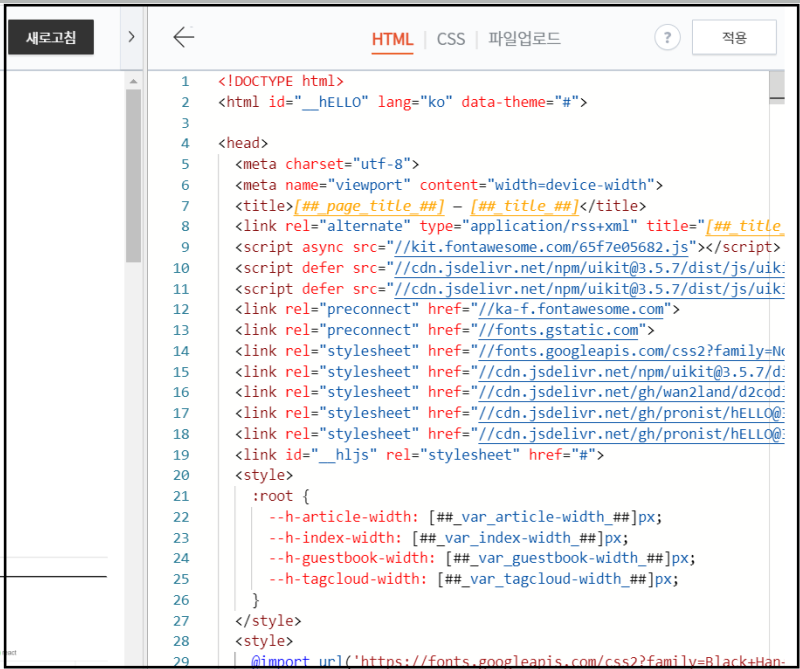
Task: Open the fonts.googleapis.com stylesheet link on line 14
Action: coord(631,352)
